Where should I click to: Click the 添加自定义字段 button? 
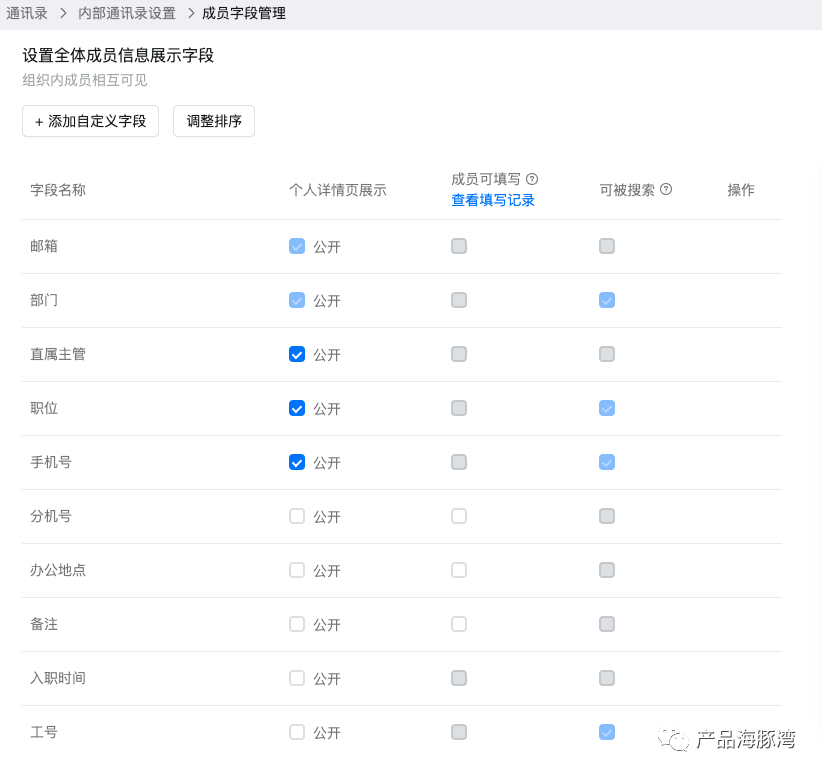point(90,121)
